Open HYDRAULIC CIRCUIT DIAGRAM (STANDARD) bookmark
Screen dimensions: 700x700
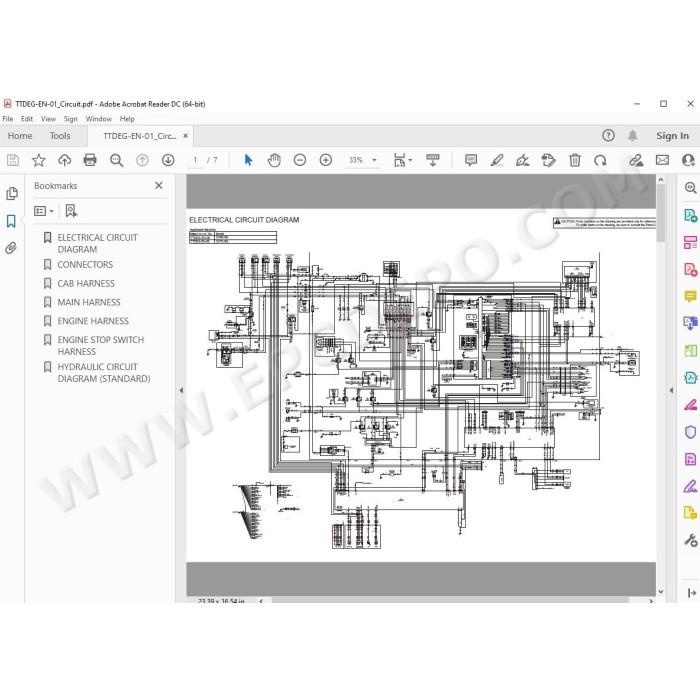(x=104, y=373)
